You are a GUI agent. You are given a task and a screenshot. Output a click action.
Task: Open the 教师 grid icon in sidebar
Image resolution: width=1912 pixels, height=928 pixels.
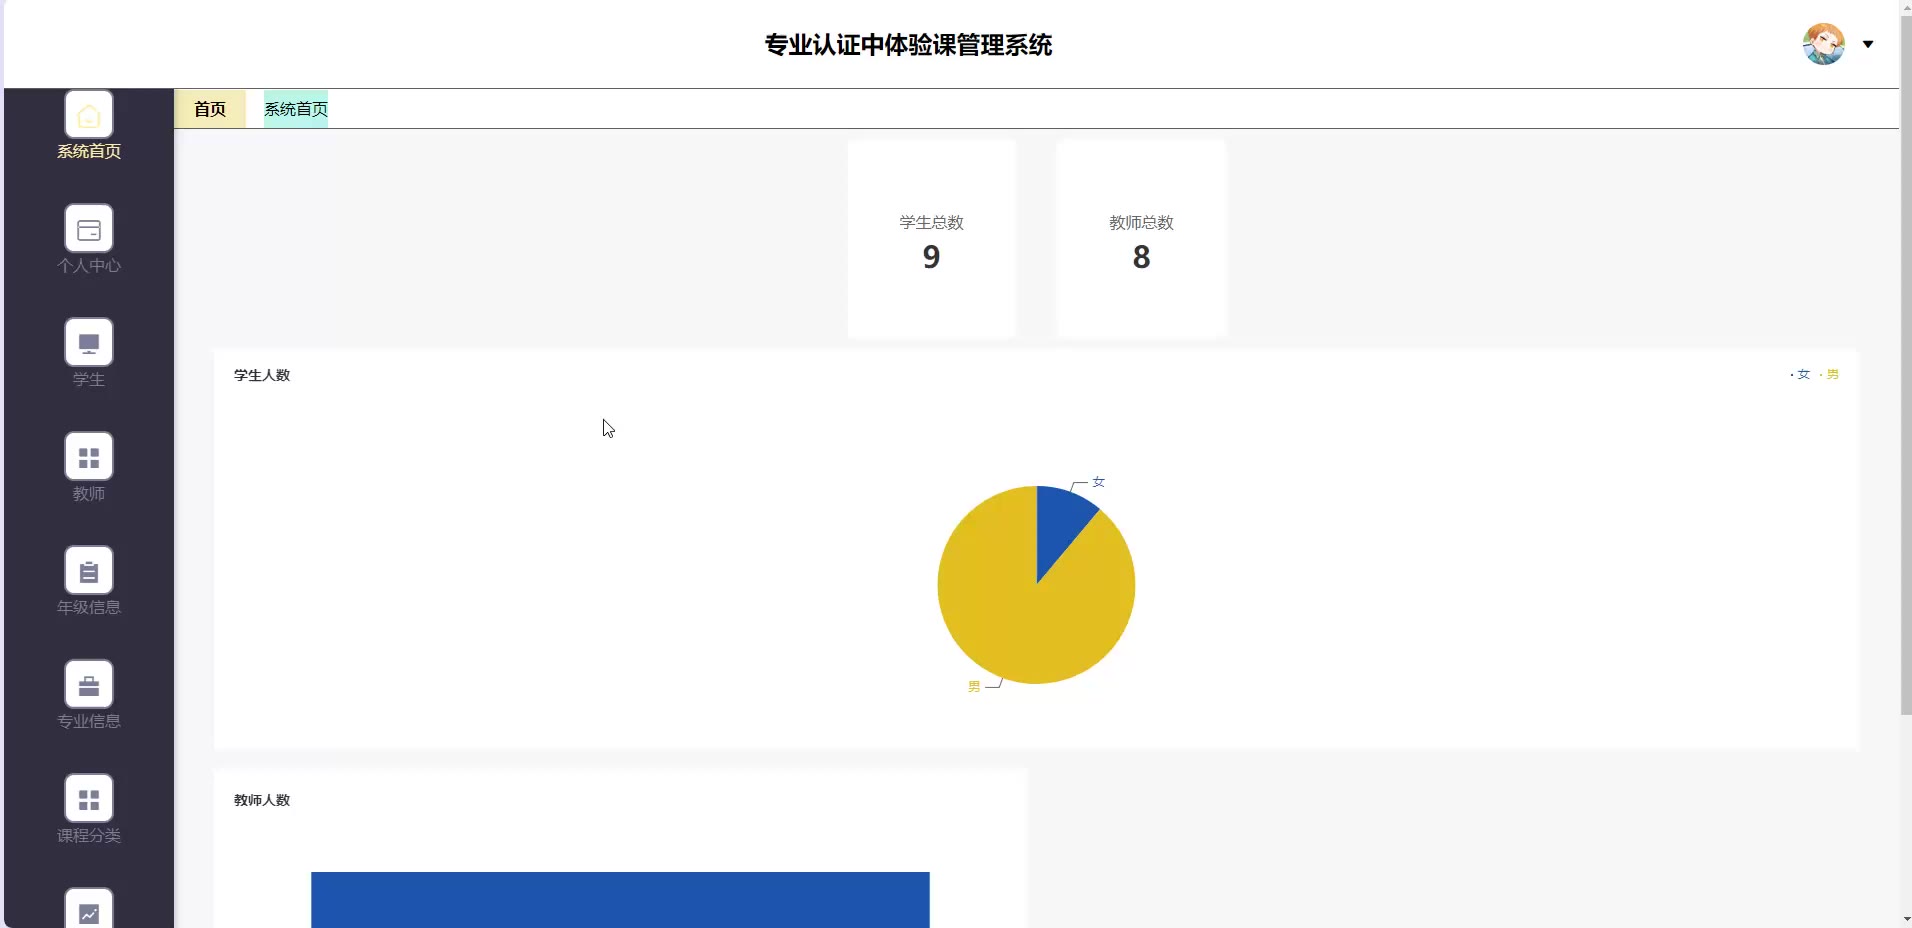(89, 457)
